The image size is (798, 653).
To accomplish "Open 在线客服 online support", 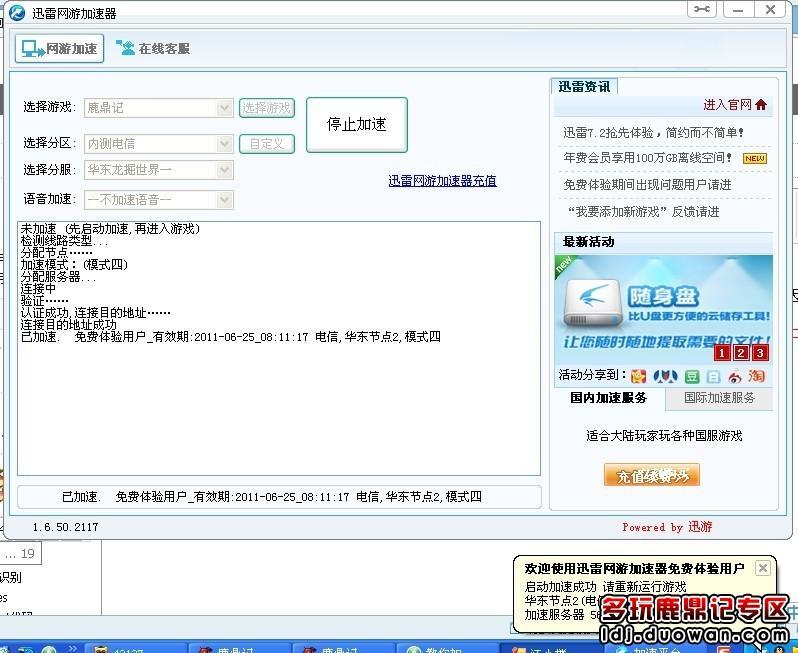I will click(x=153, y=49).
